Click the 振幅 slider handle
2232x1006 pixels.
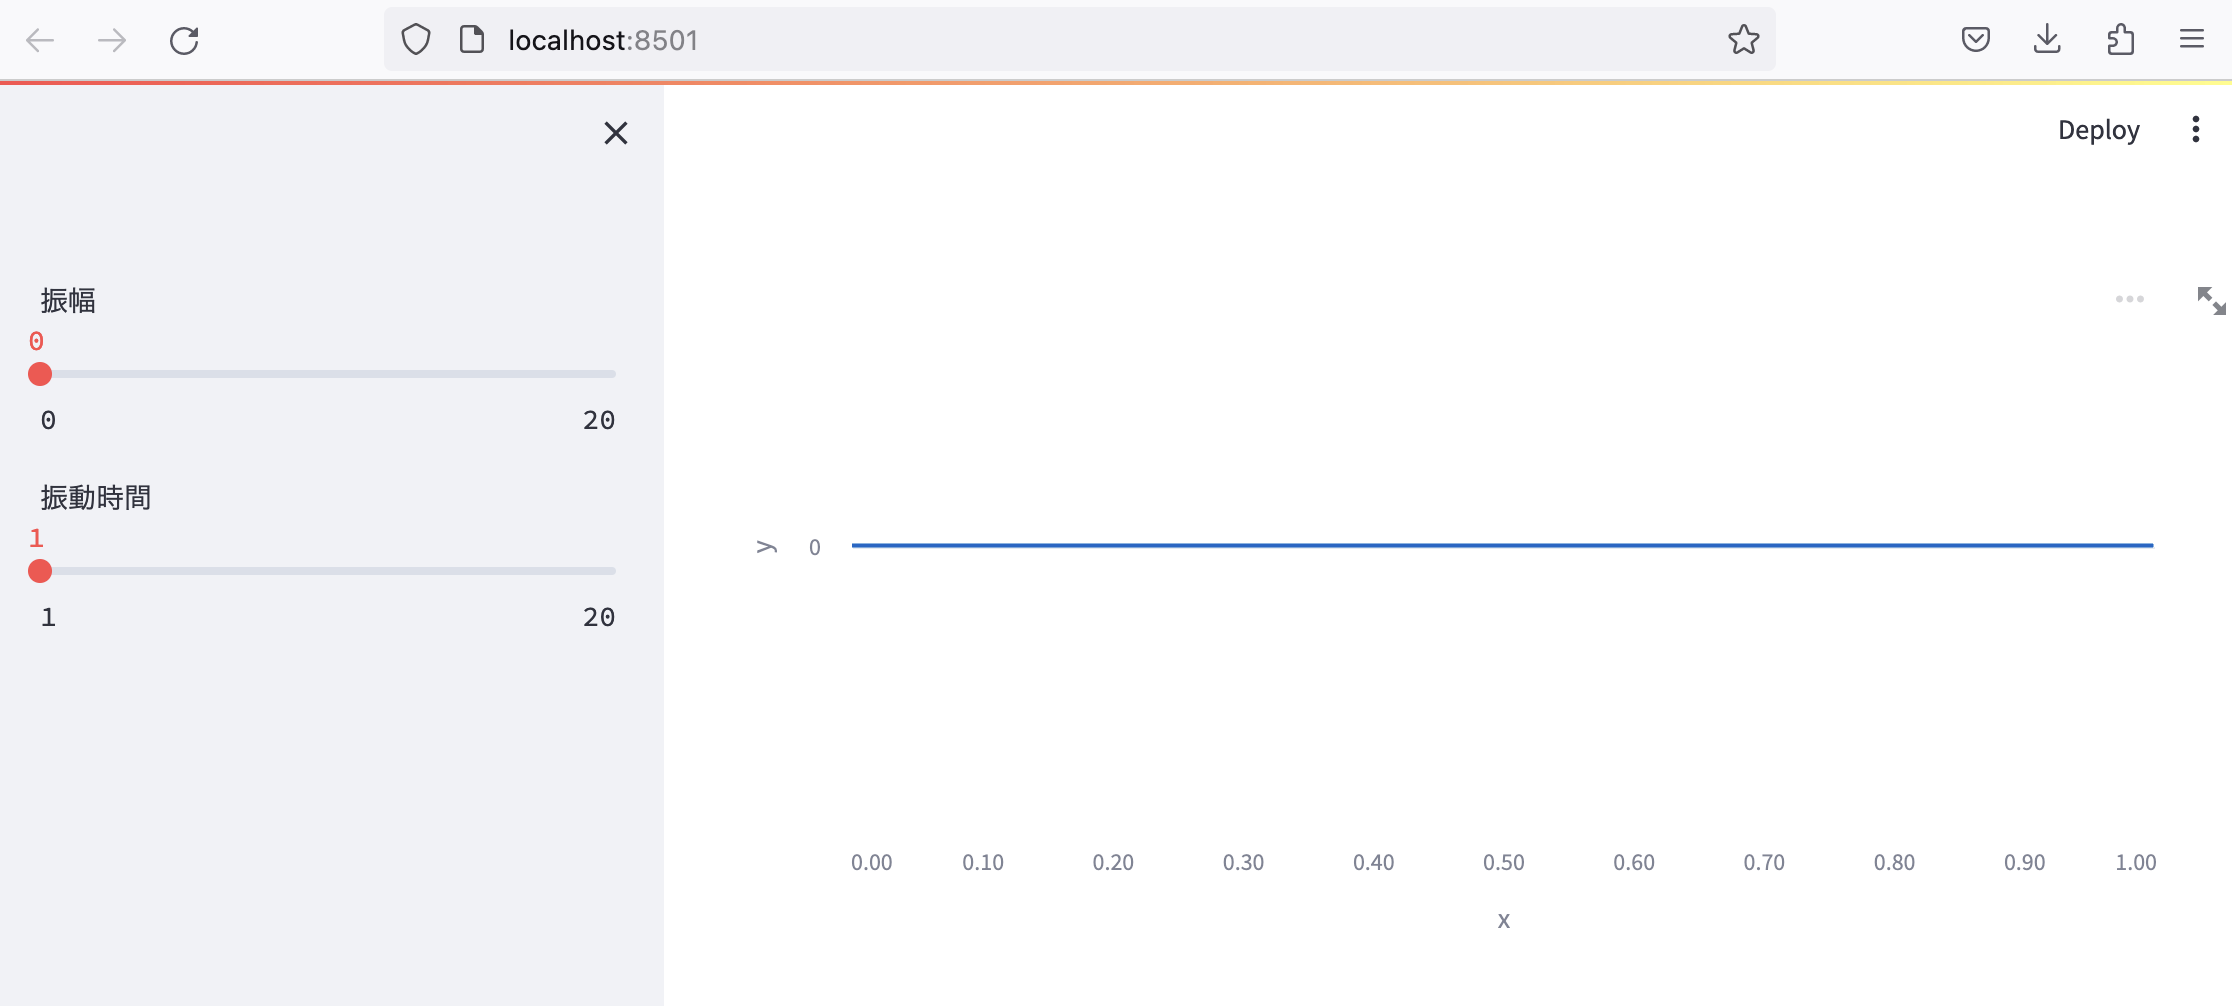[x=40, y=374]
